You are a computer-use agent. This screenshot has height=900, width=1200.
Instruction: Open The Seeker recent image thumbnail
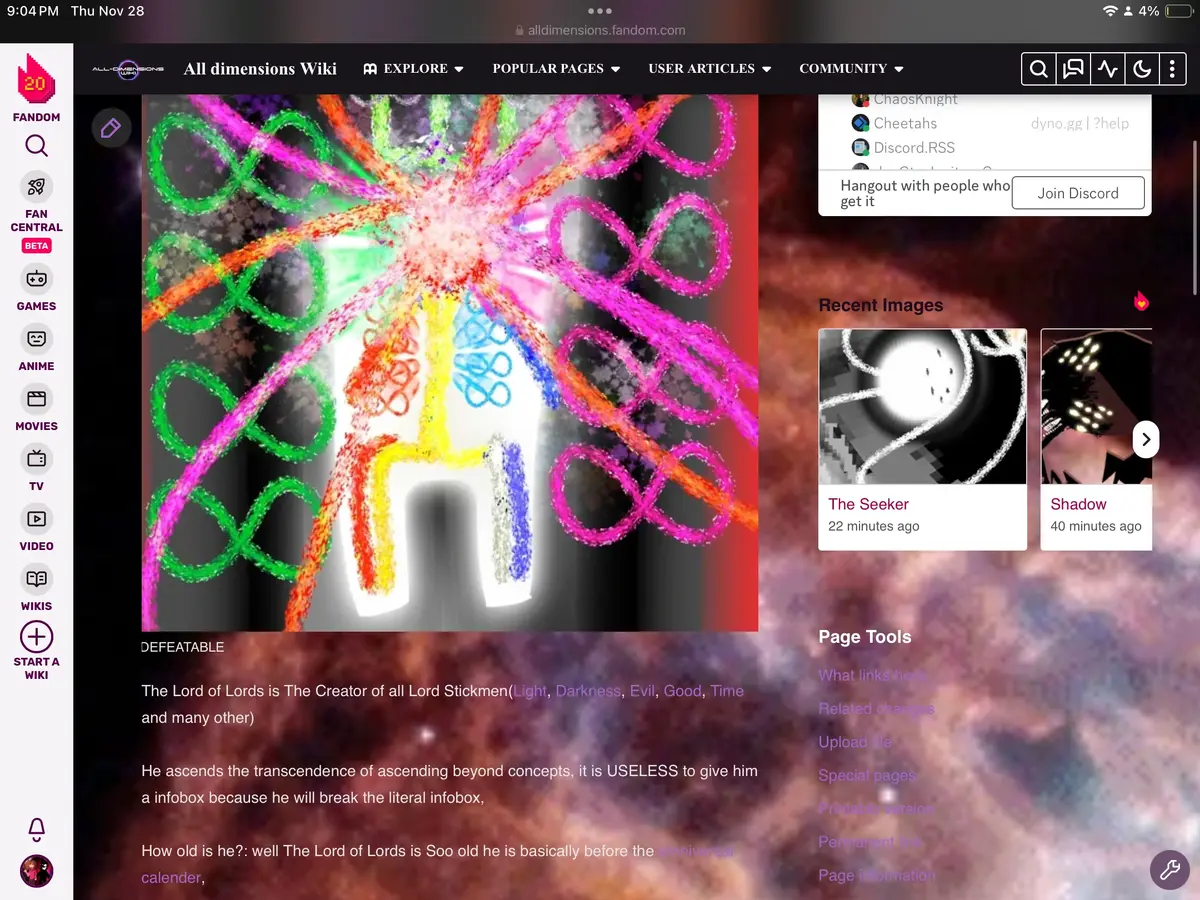point(922,407)
